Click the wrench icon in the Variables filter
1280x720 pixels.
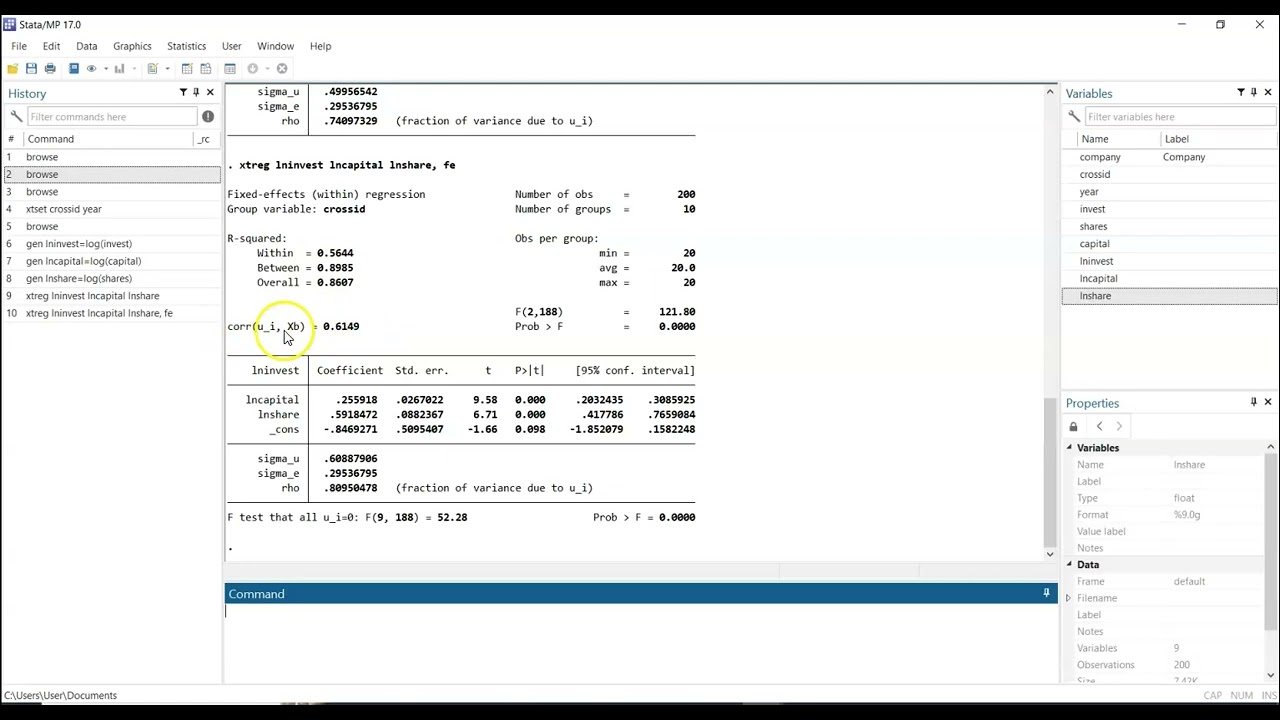[1074, 117]
